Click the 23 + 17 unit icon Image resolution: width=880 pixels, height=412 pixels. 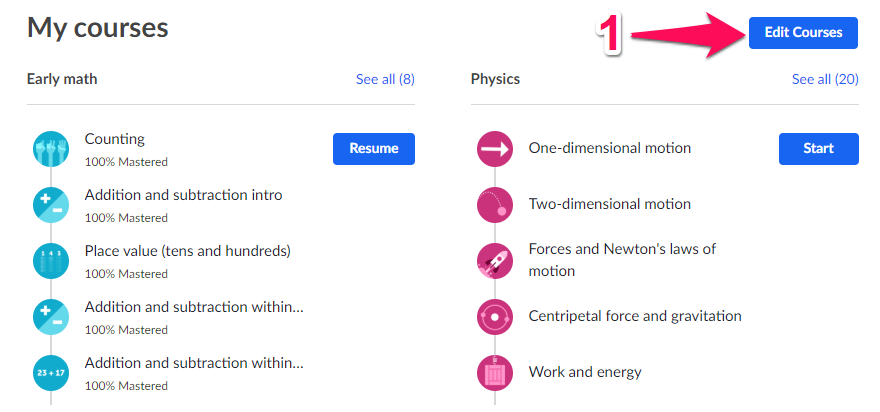tap(51, 373)
